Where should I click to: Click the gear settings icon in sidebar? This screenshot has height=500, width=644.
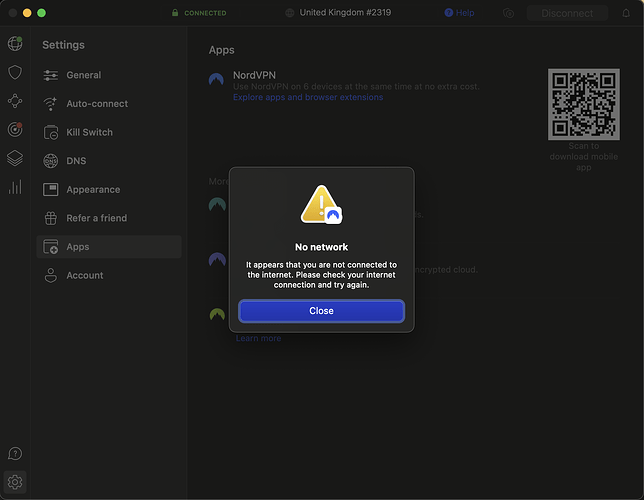[x=15, y=482]
